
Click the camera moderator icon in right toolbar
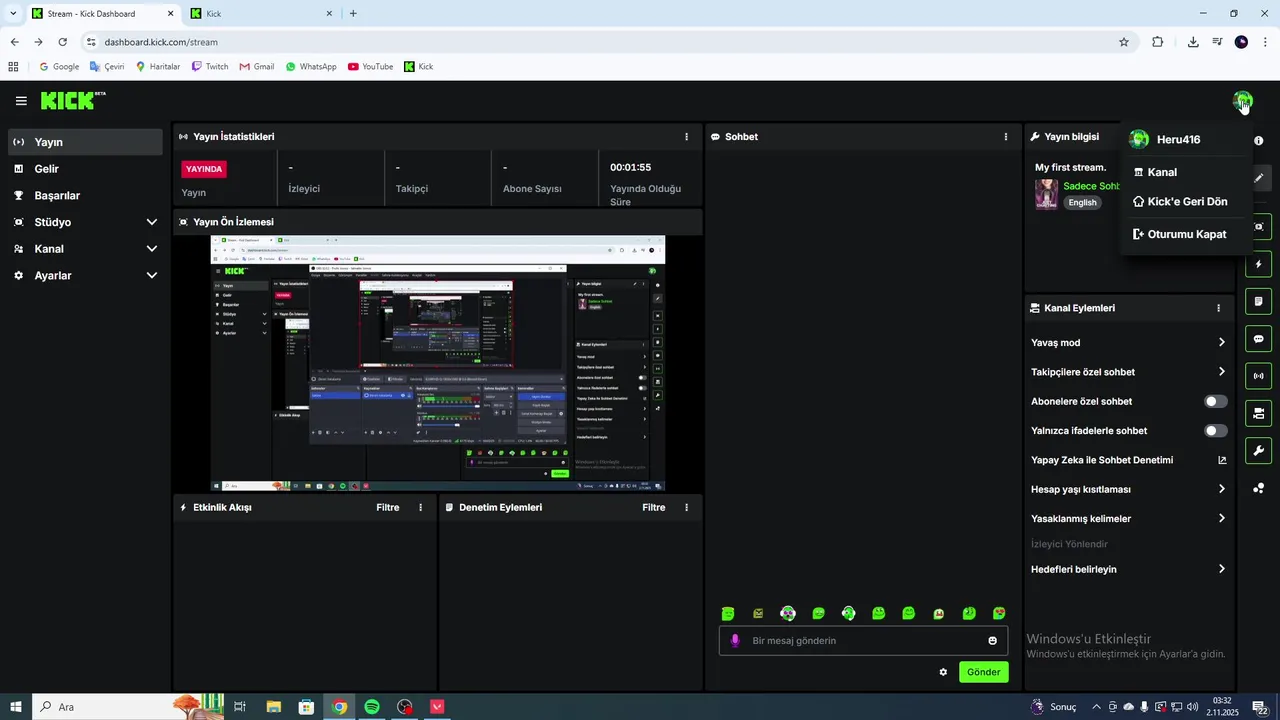(x=1259, y=413)
